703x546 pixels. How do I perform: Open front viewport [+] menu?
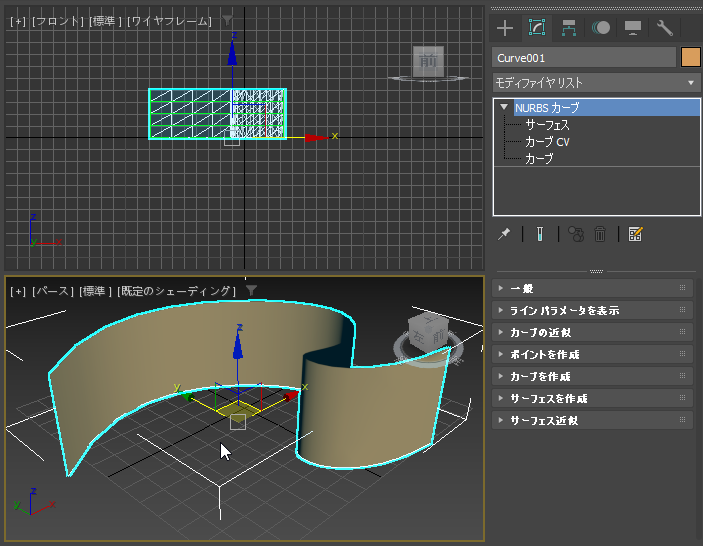18,21
